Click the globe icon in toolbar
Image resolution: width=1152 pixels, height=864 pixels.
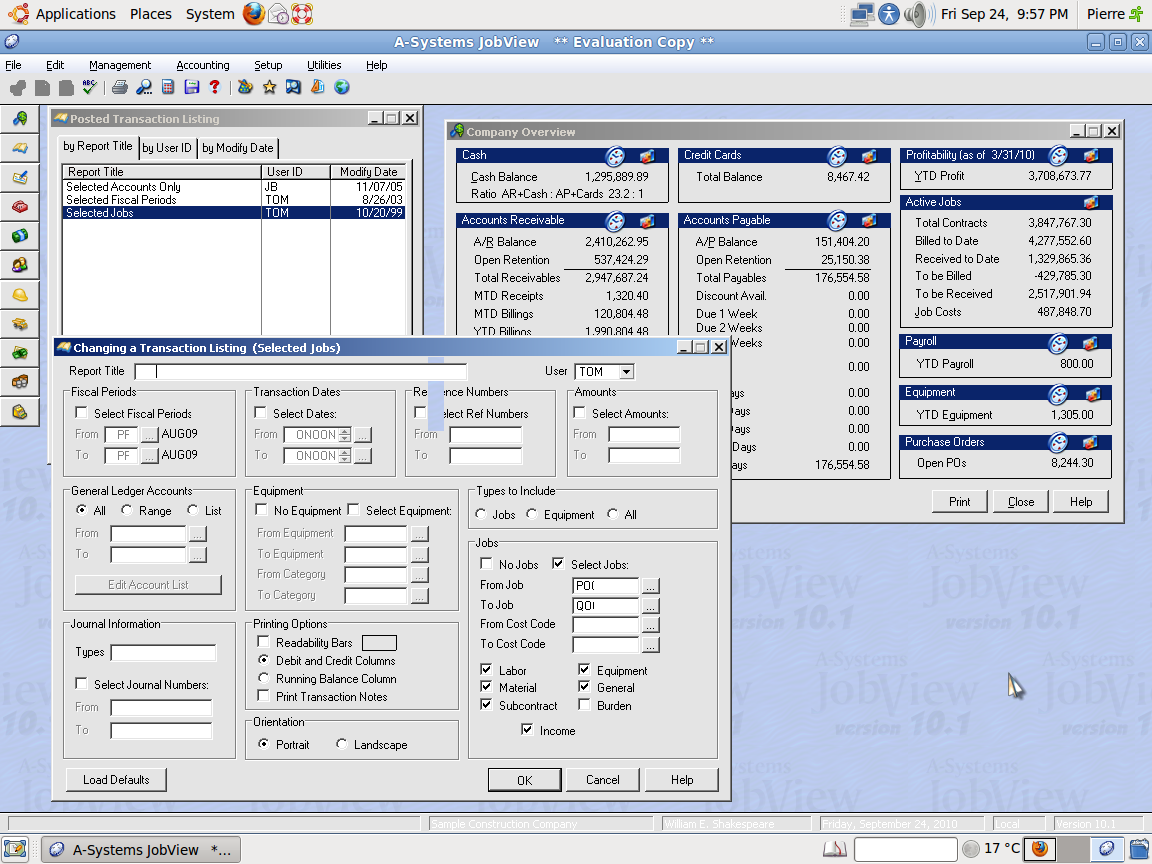click(x=342, y=88)
